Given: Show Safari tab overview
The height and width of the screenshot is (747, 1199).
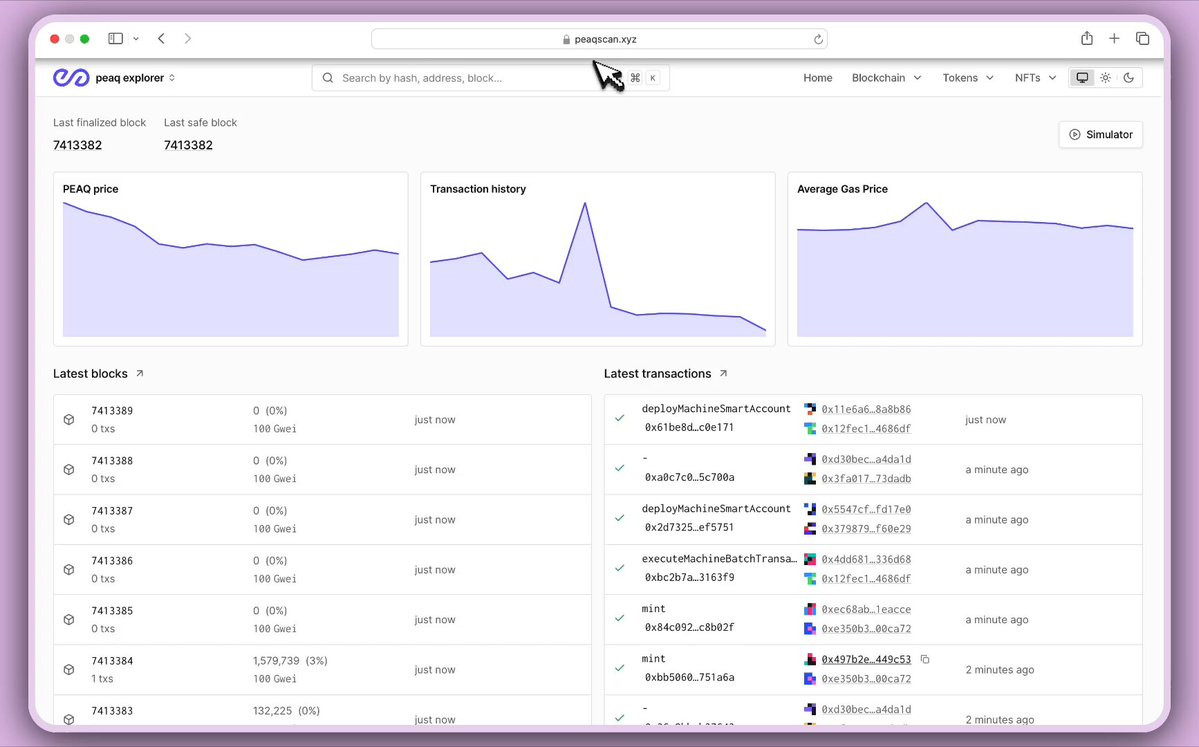Looking at the screenshot, I should (1142, 38).
